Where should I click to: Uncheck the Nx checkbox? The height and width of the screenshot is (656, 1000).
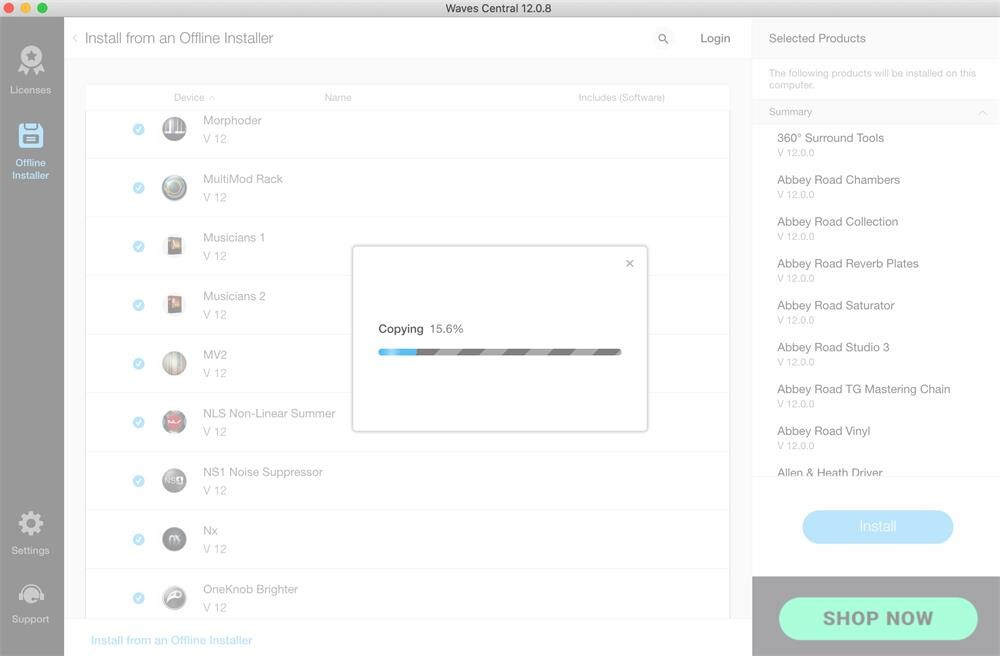(x=138, y=540)
